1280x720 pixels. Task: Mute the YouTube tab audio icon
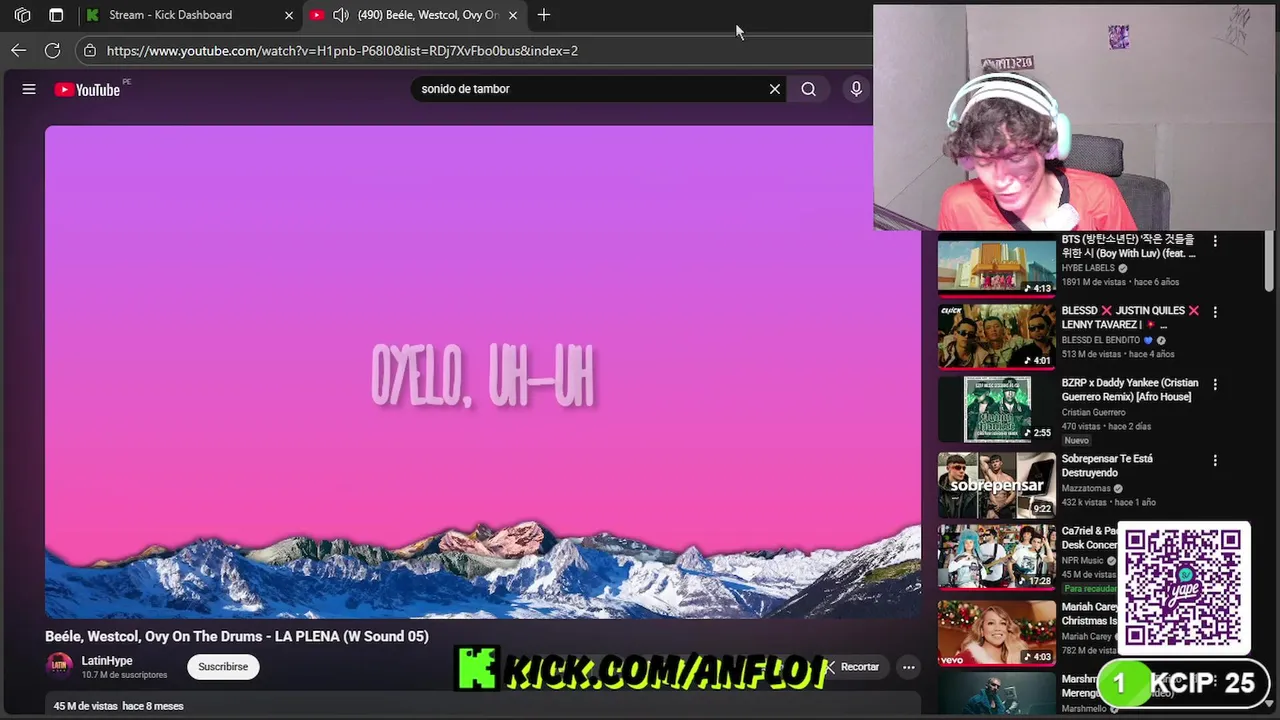pos(340,15)
